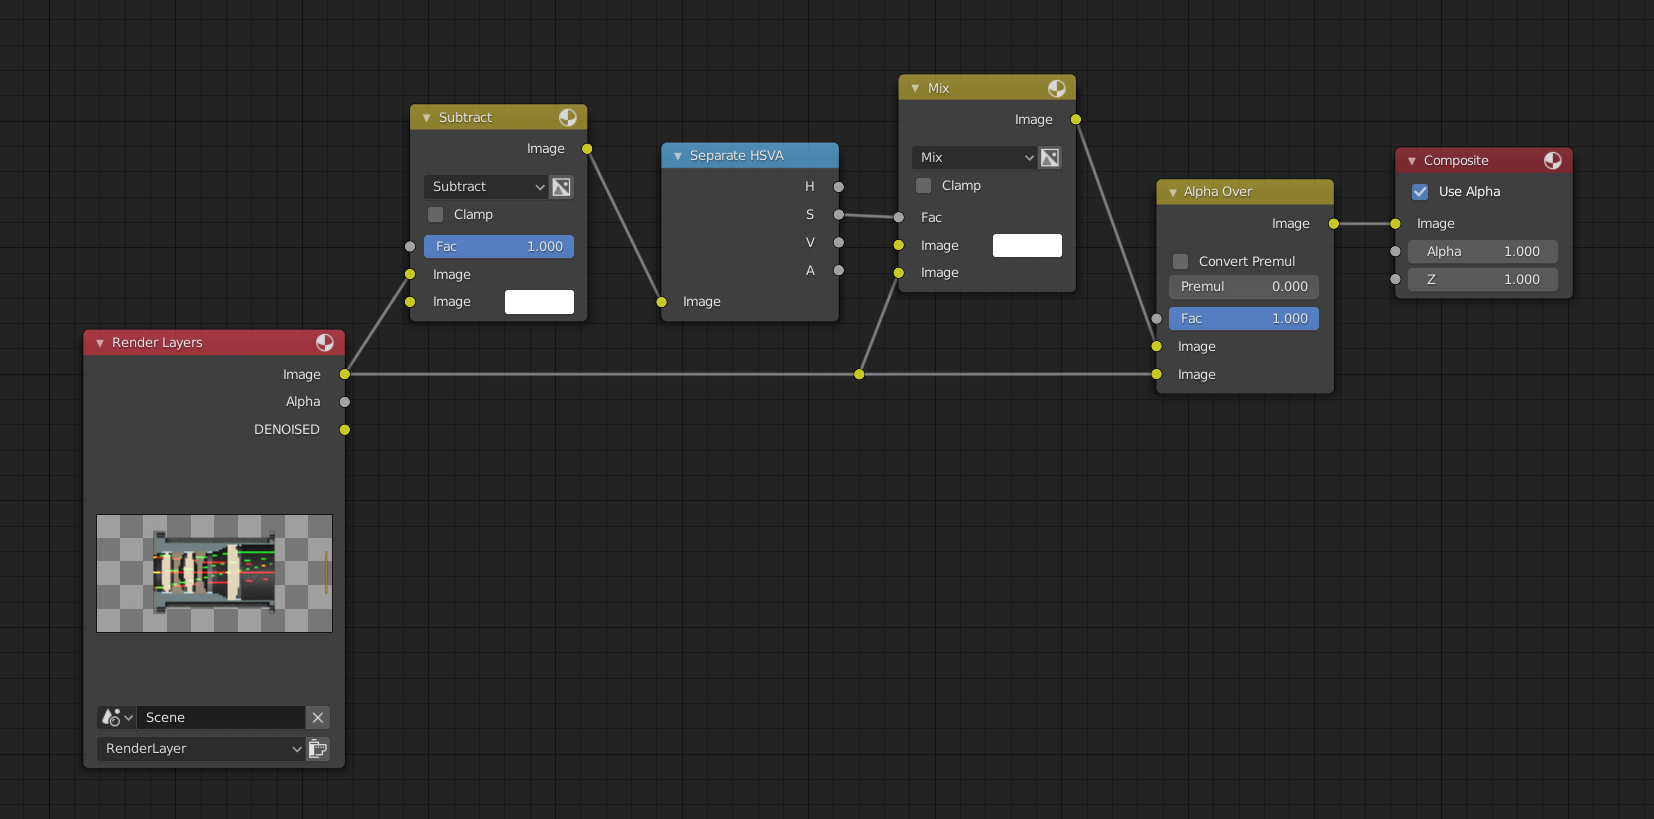Collapse the Alpha Over node
This screenshot has width=1654, height=819.
1173,192
